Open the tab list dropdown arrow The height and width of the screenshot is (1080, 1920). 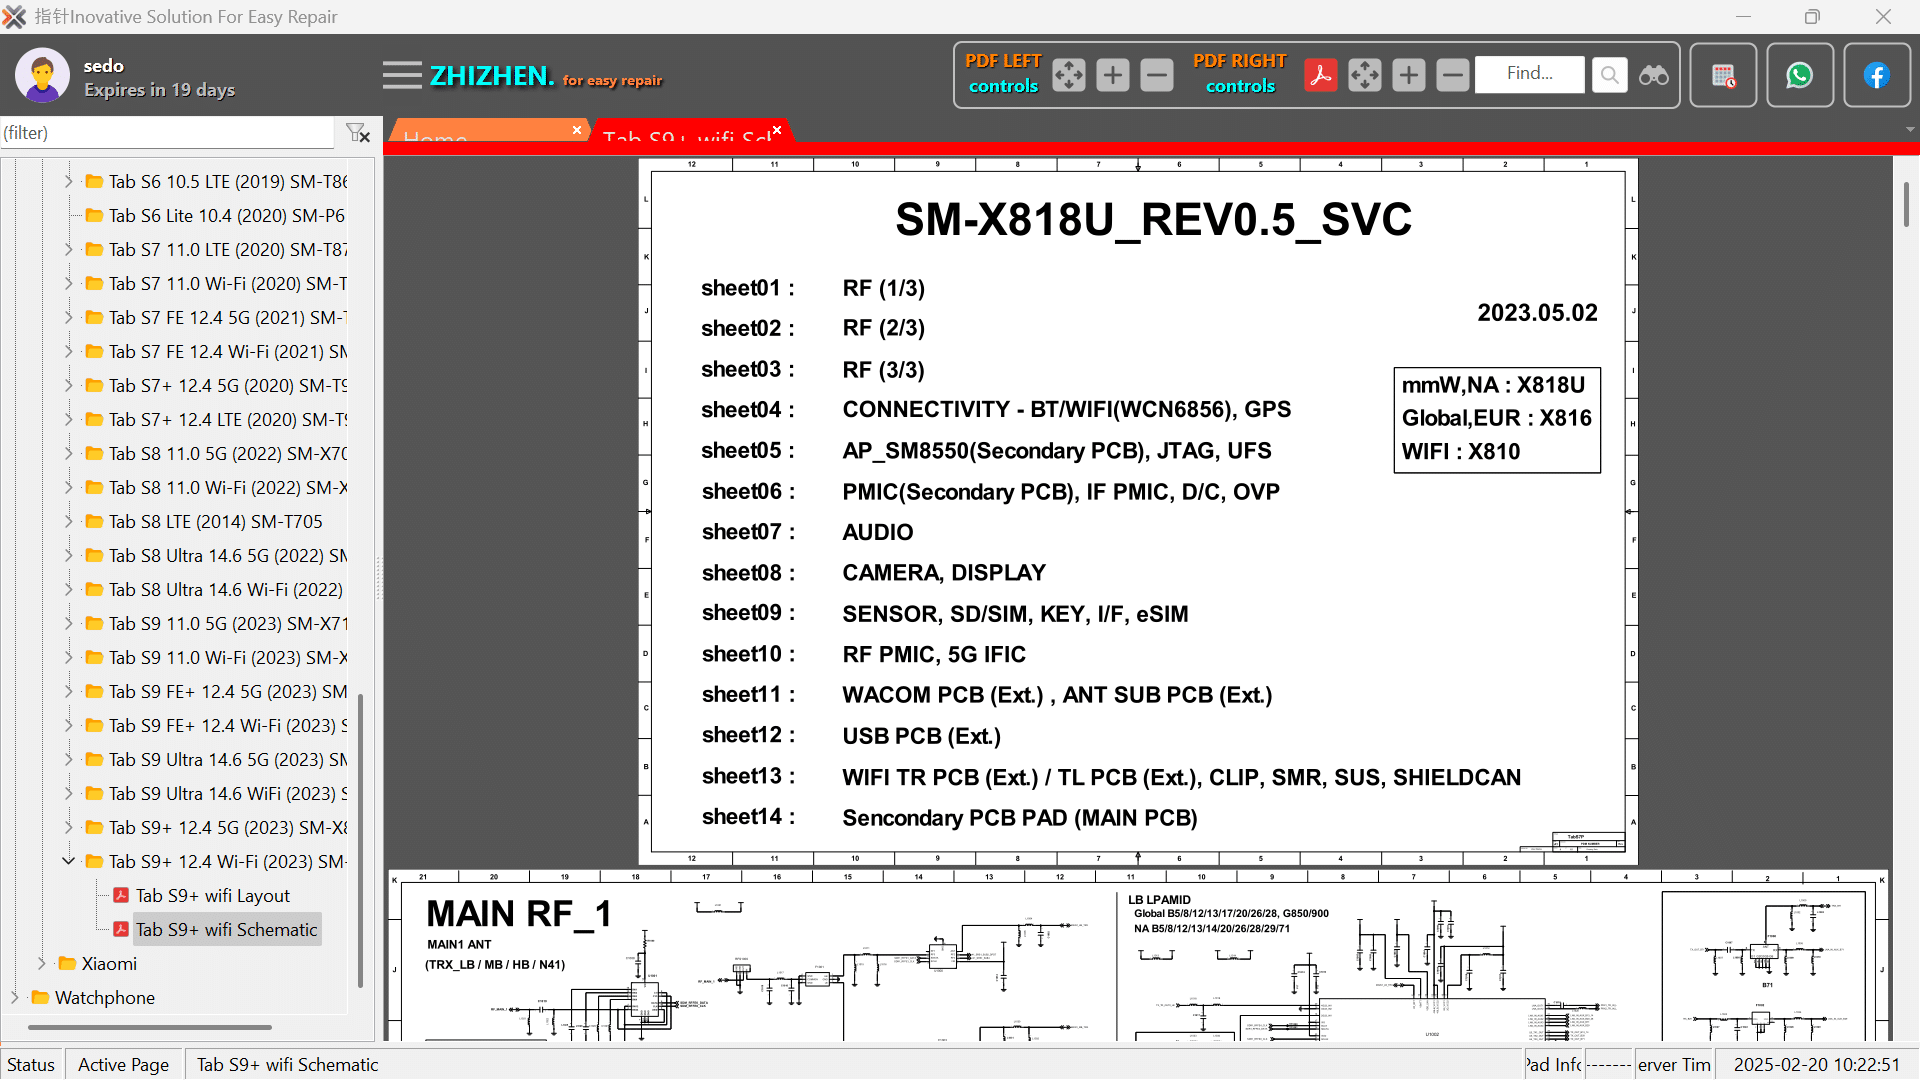tap(1910, 130)
